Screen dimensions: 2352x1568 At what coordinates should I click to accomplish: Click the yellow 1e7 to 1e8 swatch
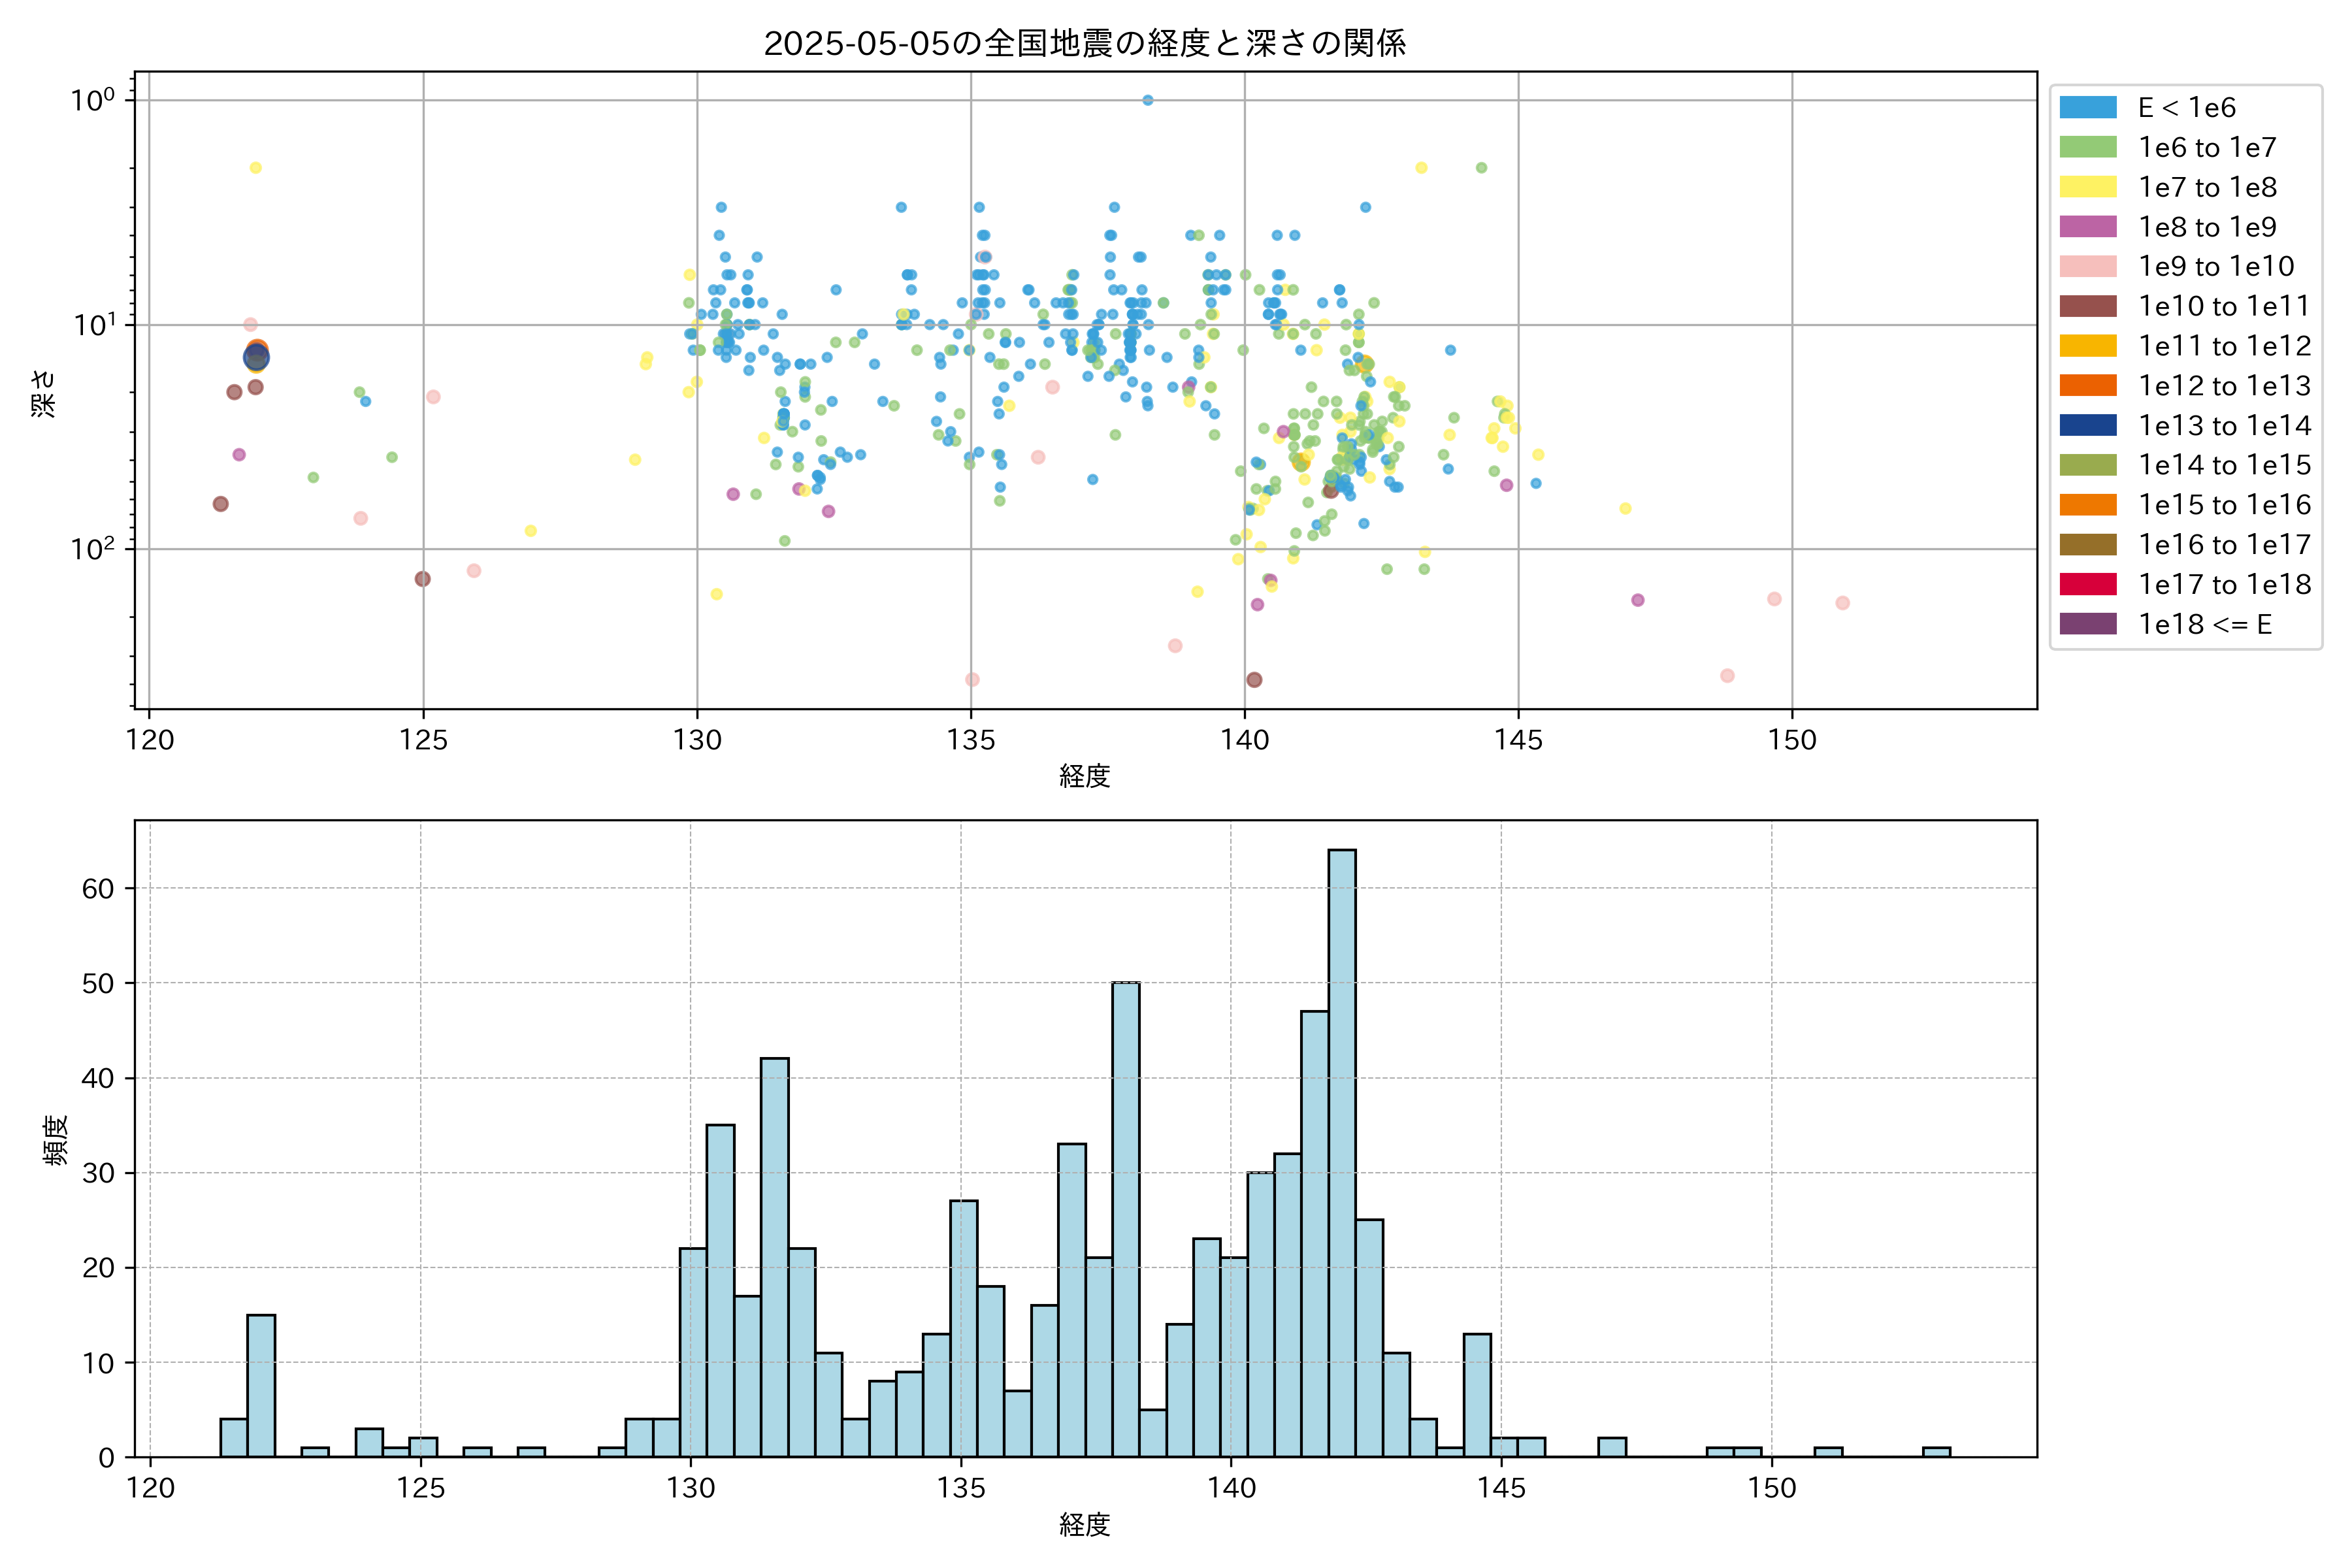[2088, 187]
